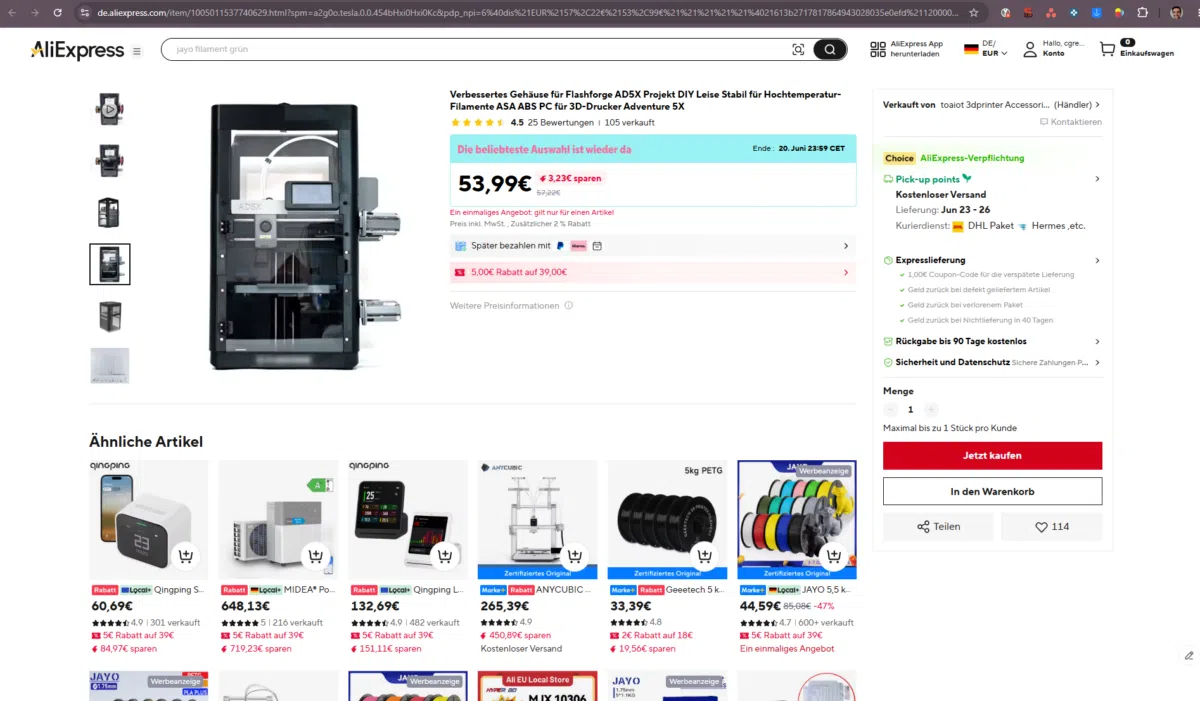Click the info icon next to Weitere Preisinformationen

point(569,306)
